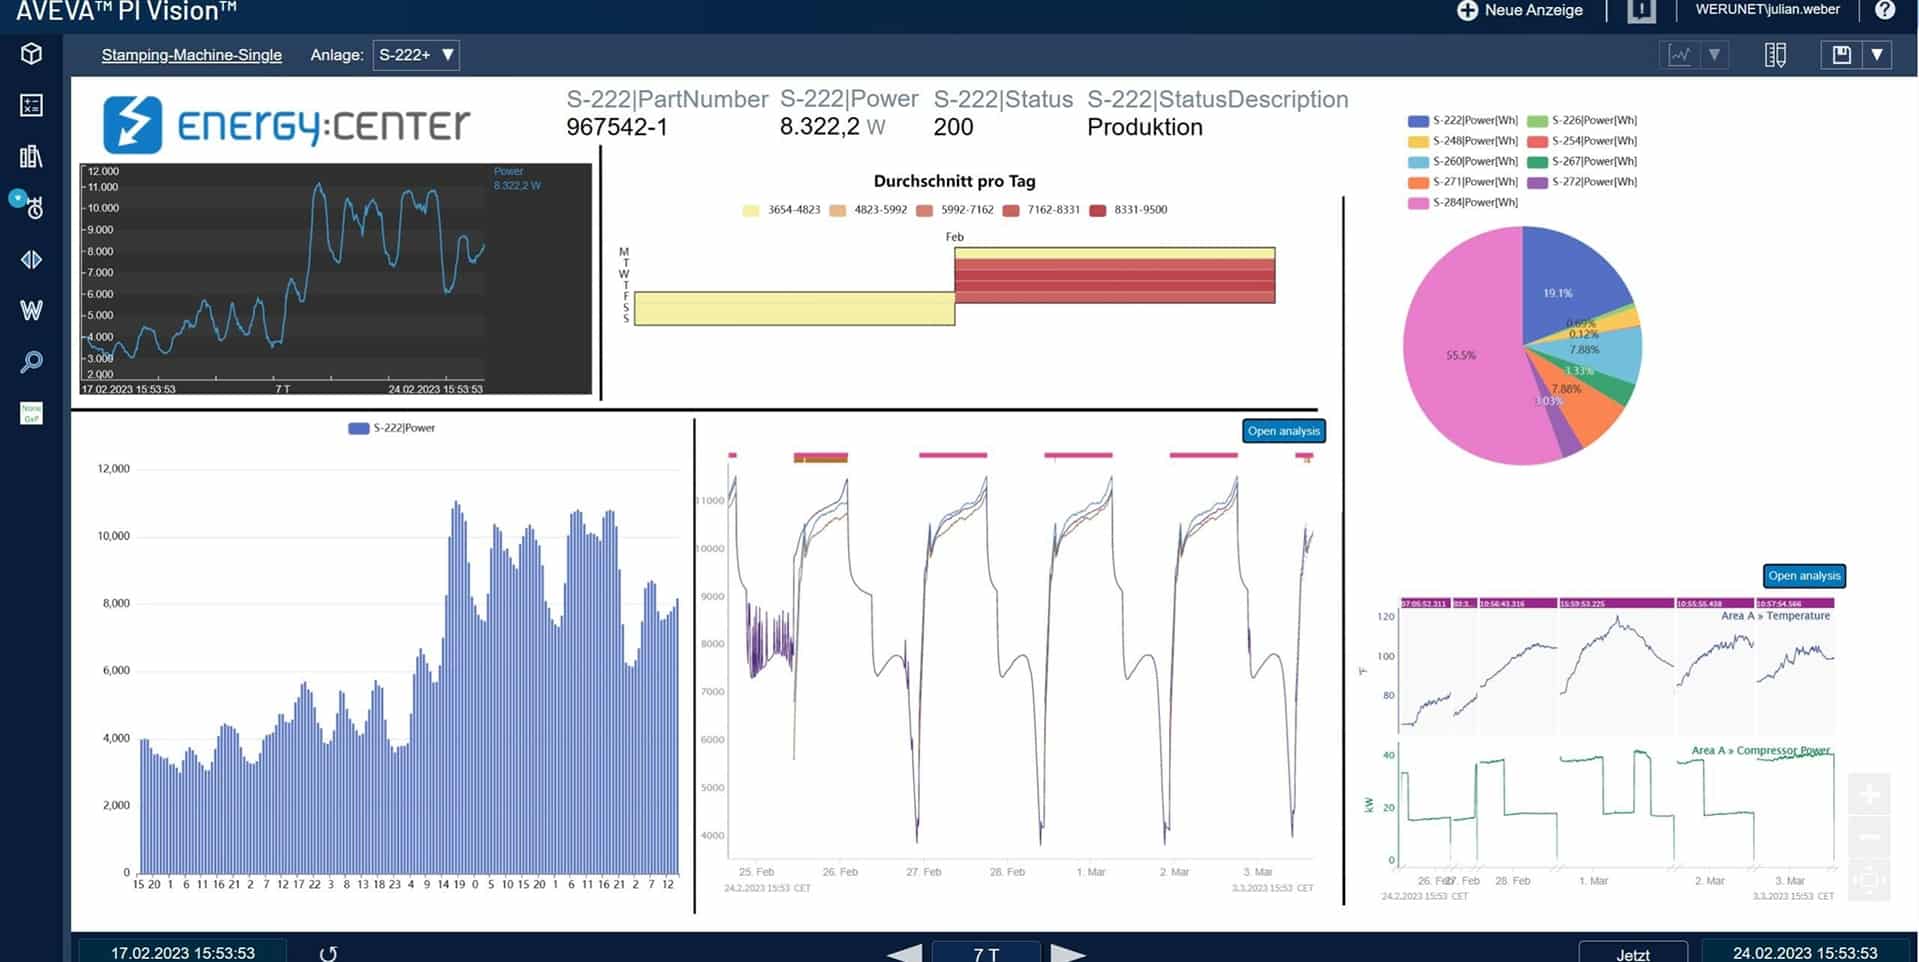Expand the arrow beside the trend chart icon
Screen dimensions: 1919x962
1714,55
